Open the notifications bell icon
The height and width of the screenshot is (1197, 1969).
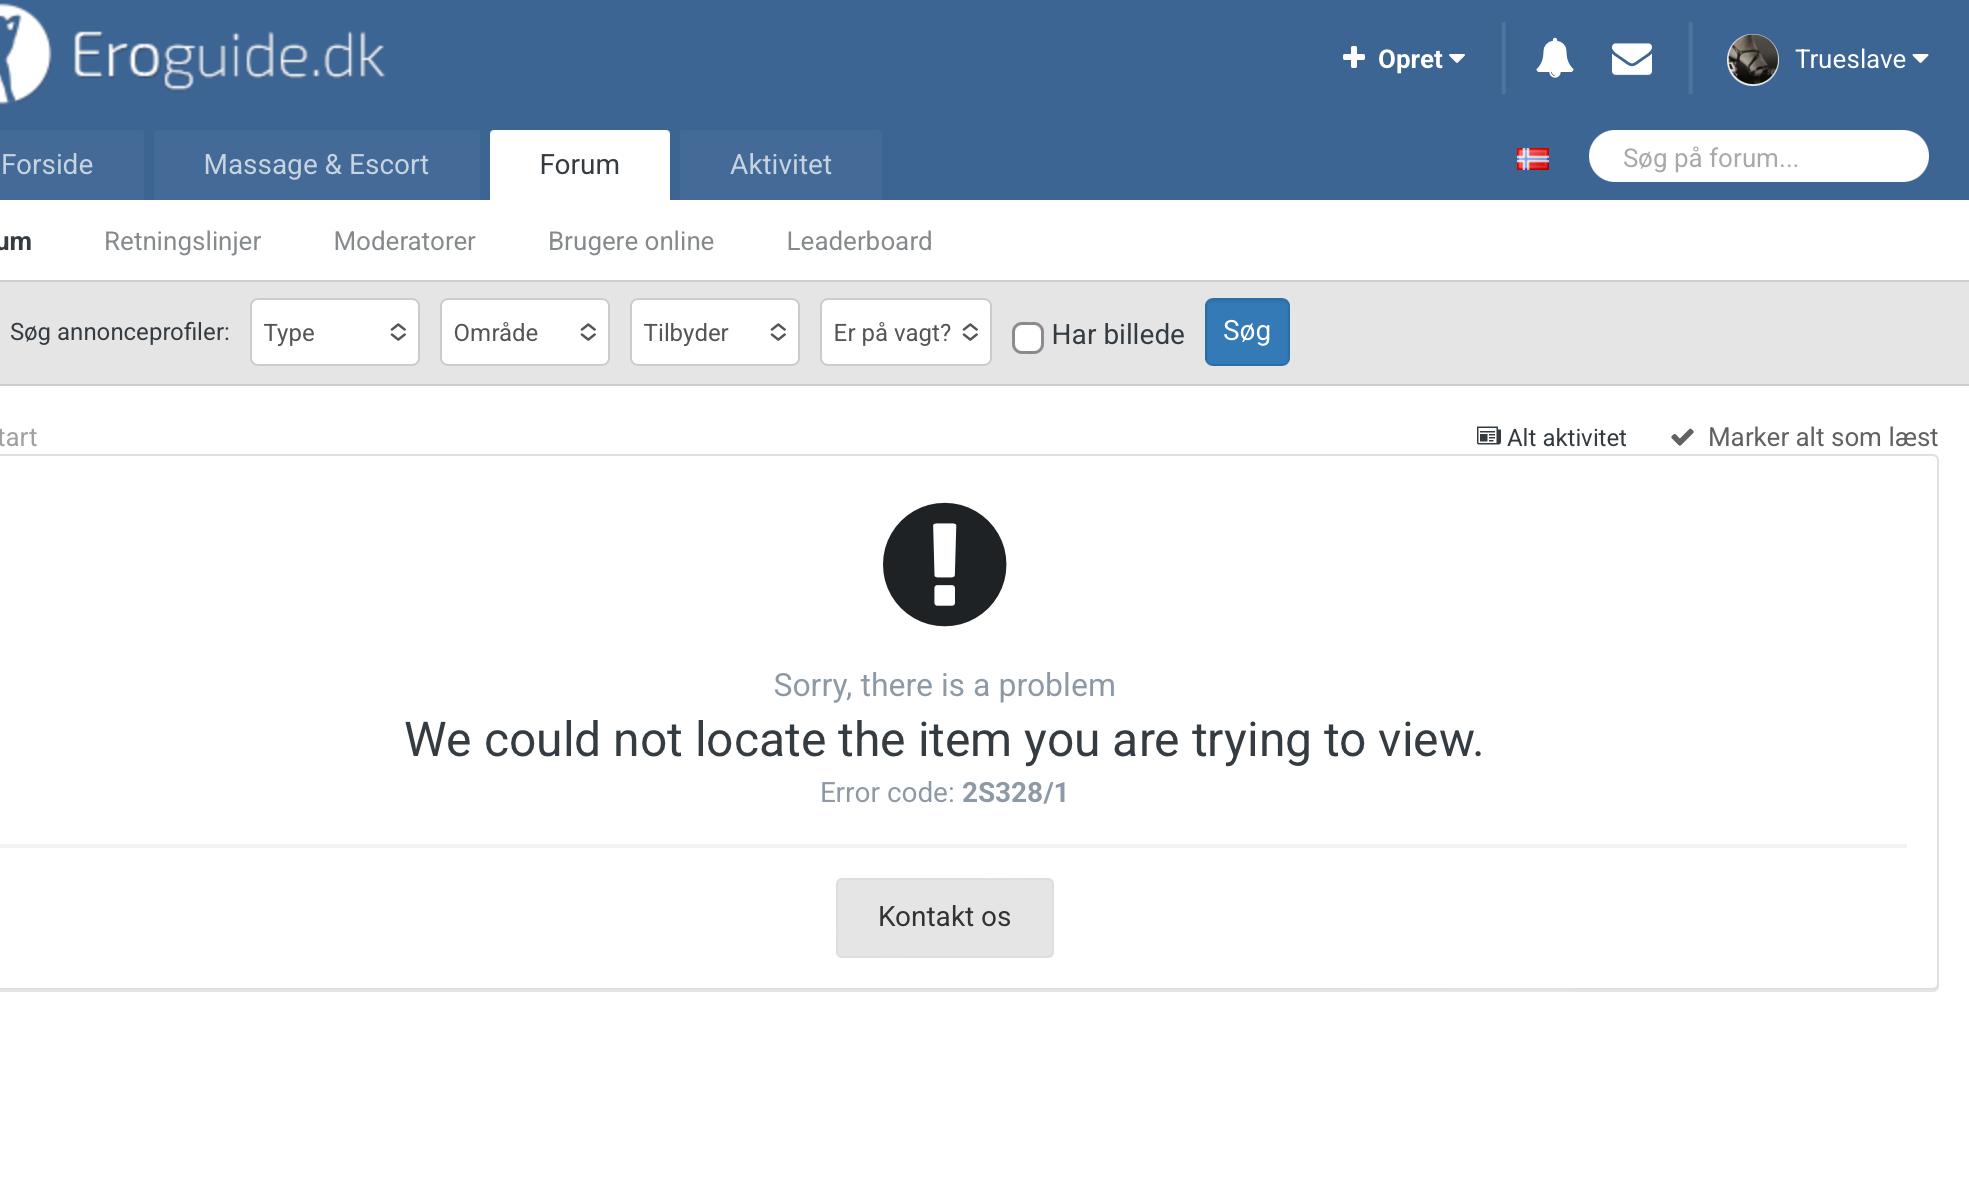[x=1554, y=59]
